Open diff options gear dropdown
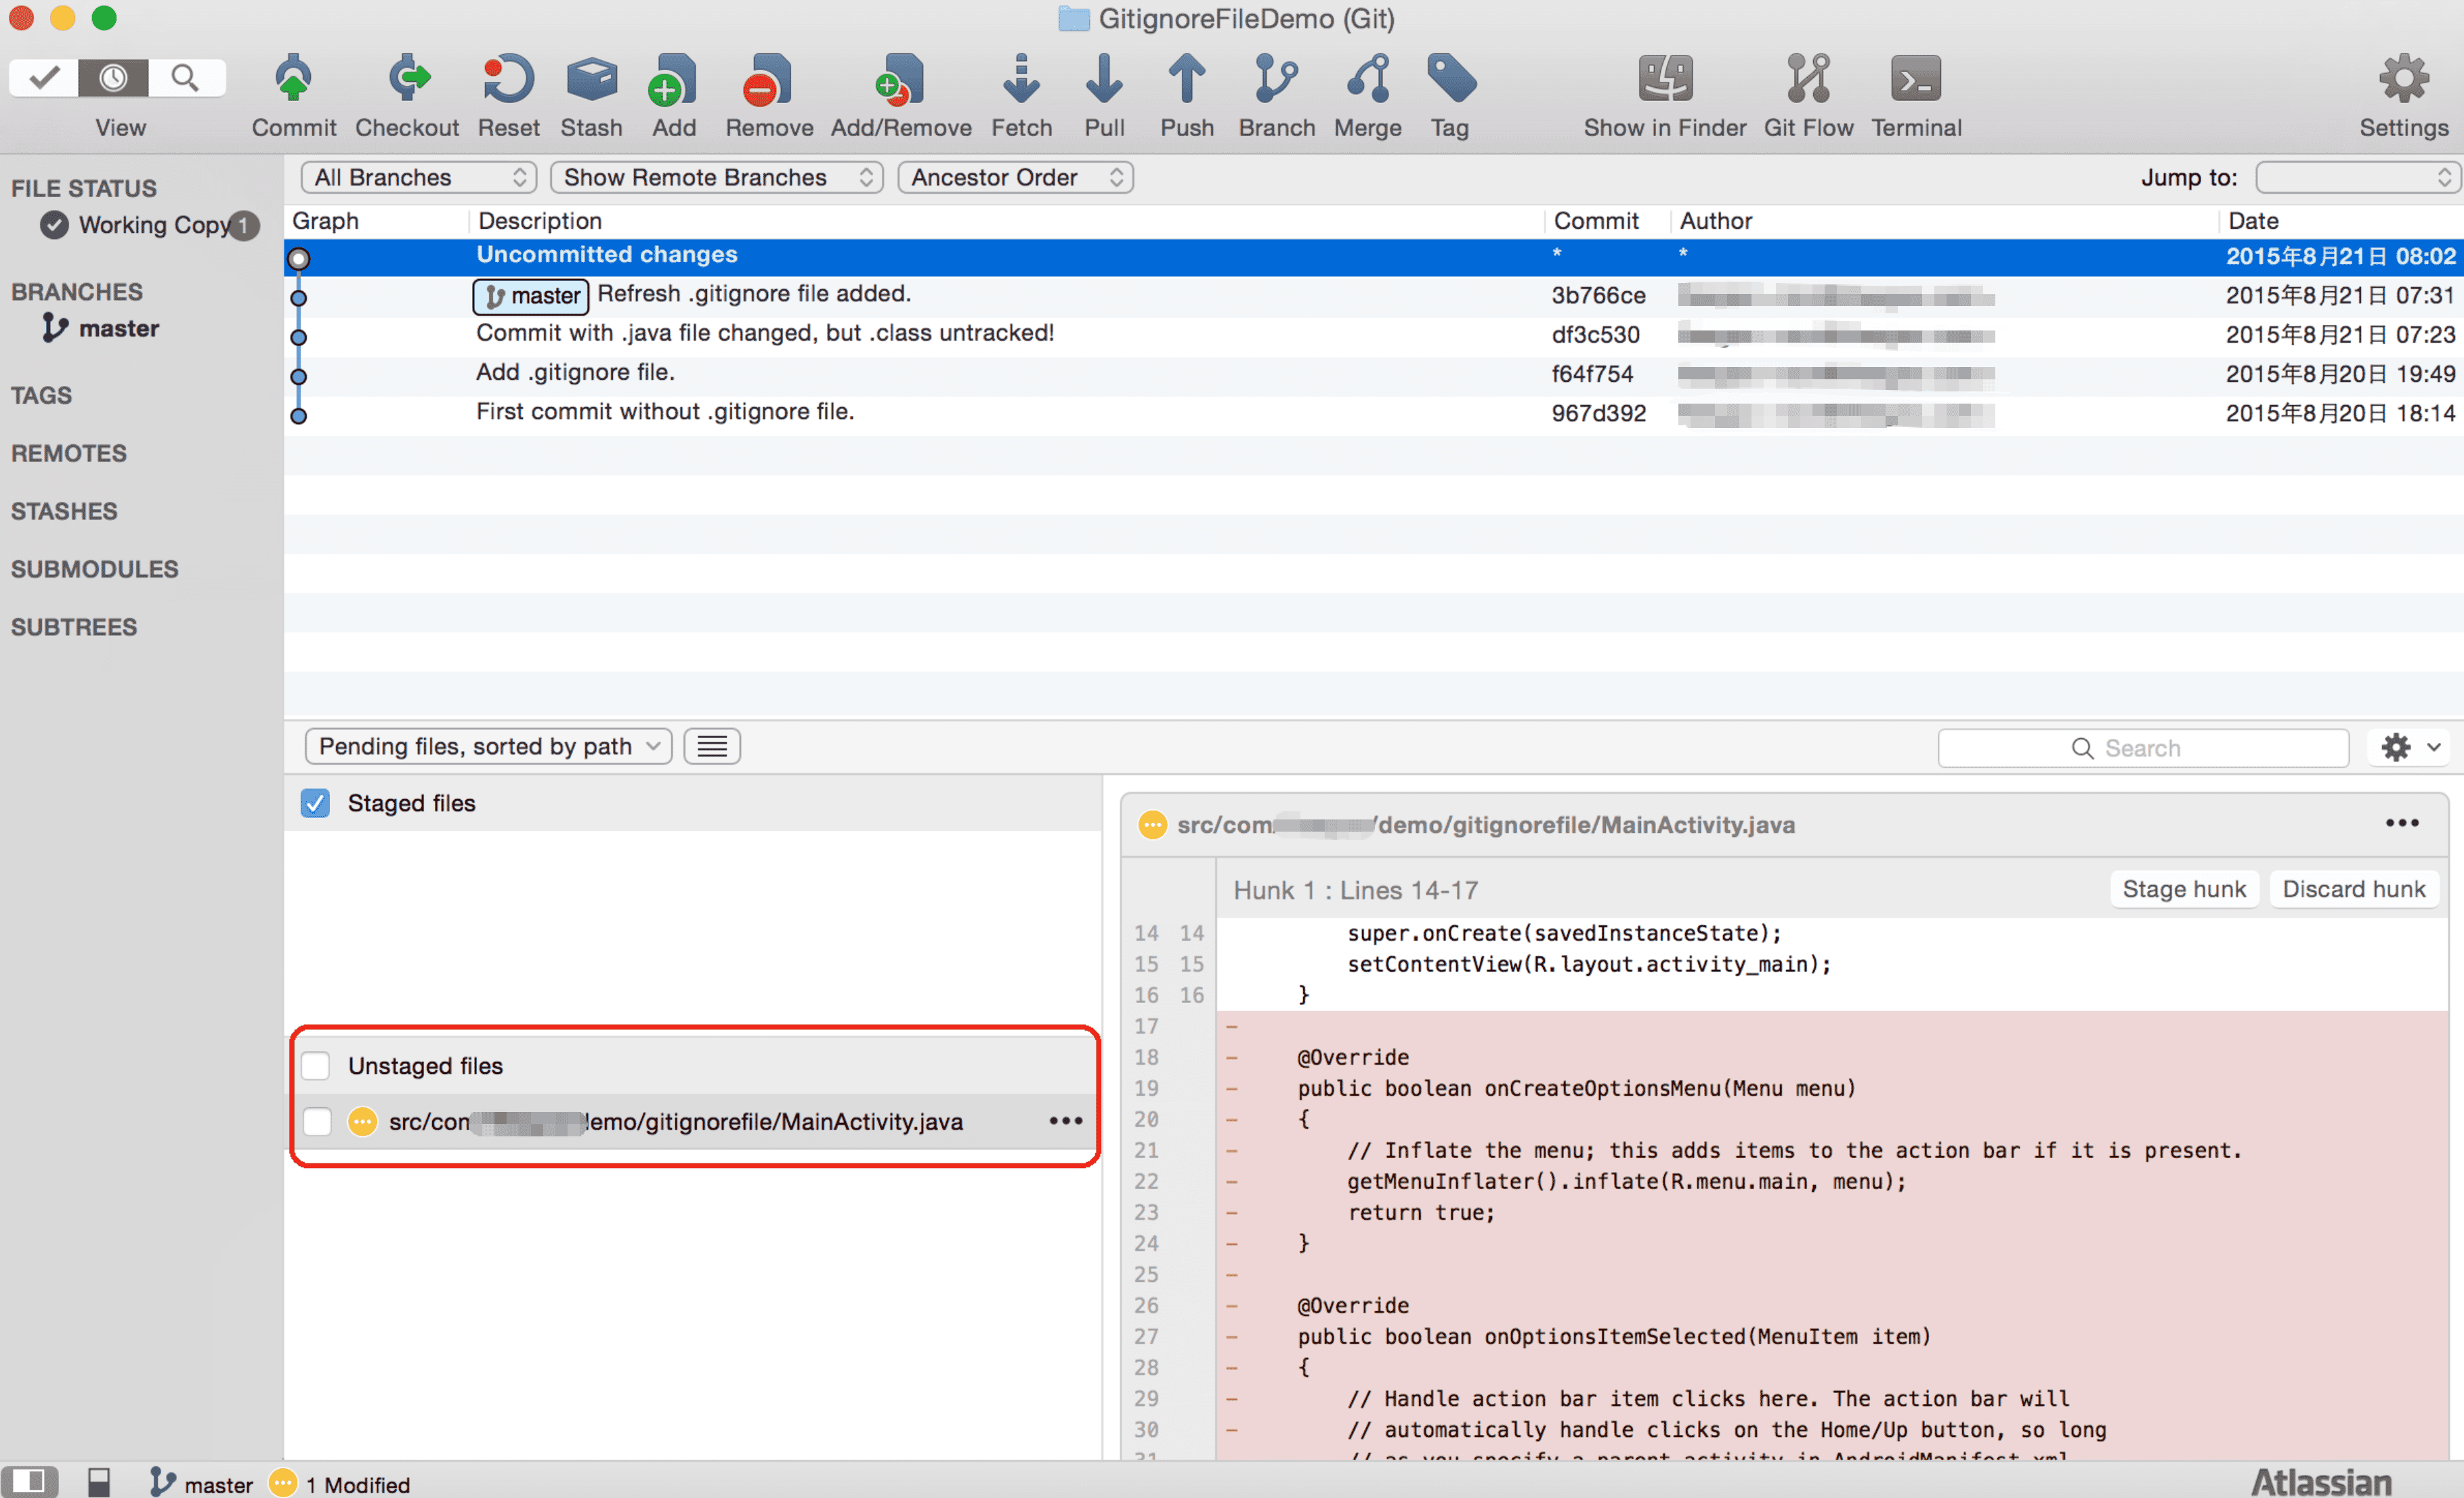The height and width of the screenshot is (1498, 2464). tap(2410, 747)
